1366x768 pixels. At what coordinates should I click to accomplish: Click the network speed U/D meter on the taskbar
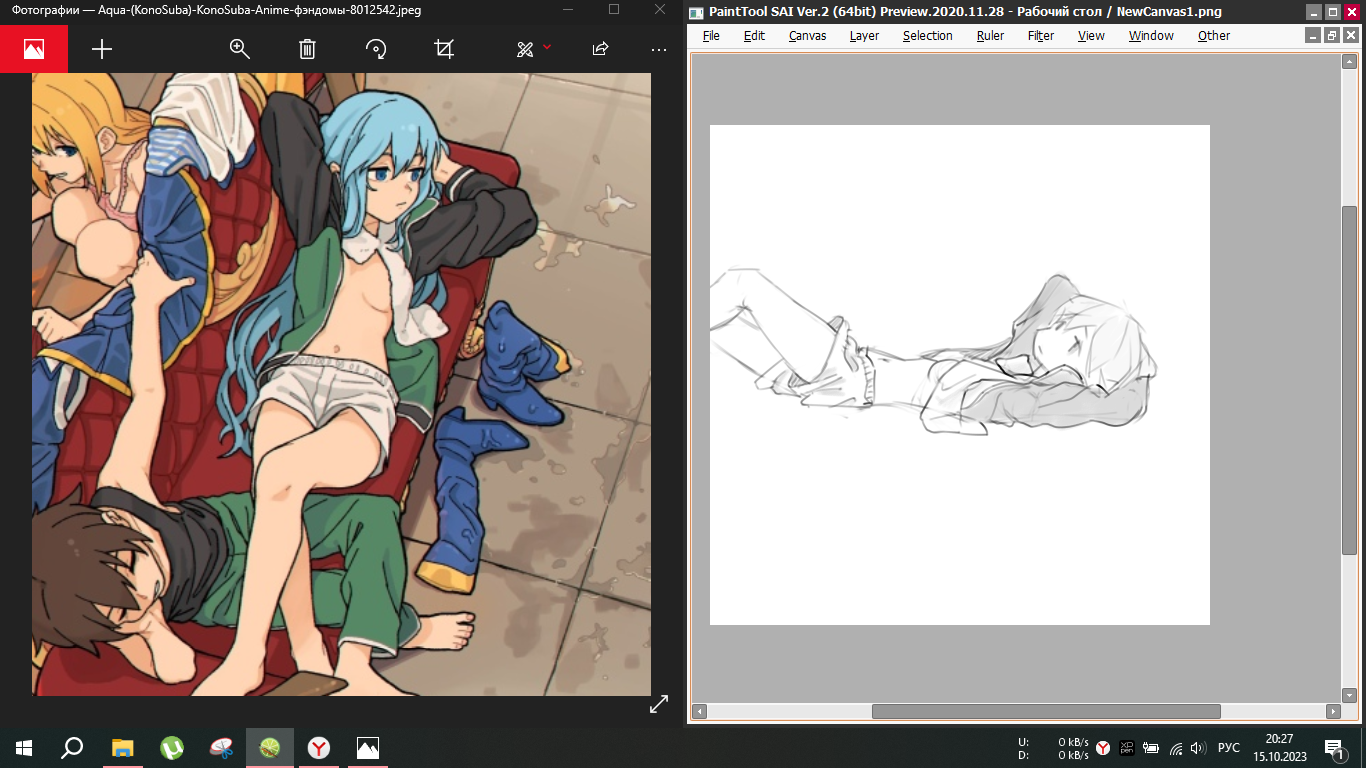coord(1053,748)
